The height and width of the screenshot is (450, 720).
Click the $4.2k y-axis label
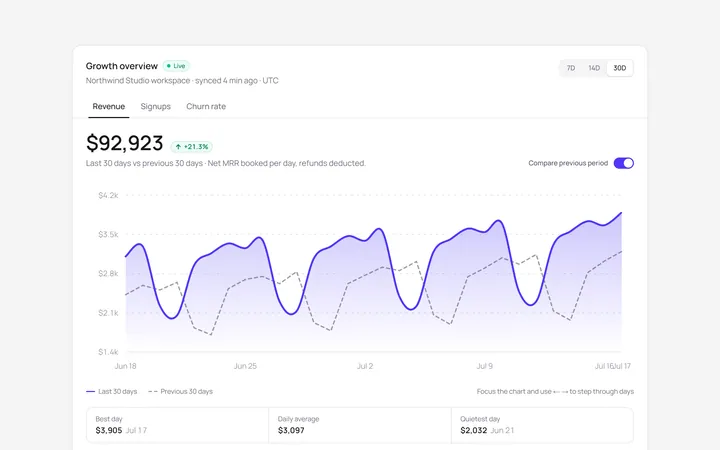tap(108, 196)
